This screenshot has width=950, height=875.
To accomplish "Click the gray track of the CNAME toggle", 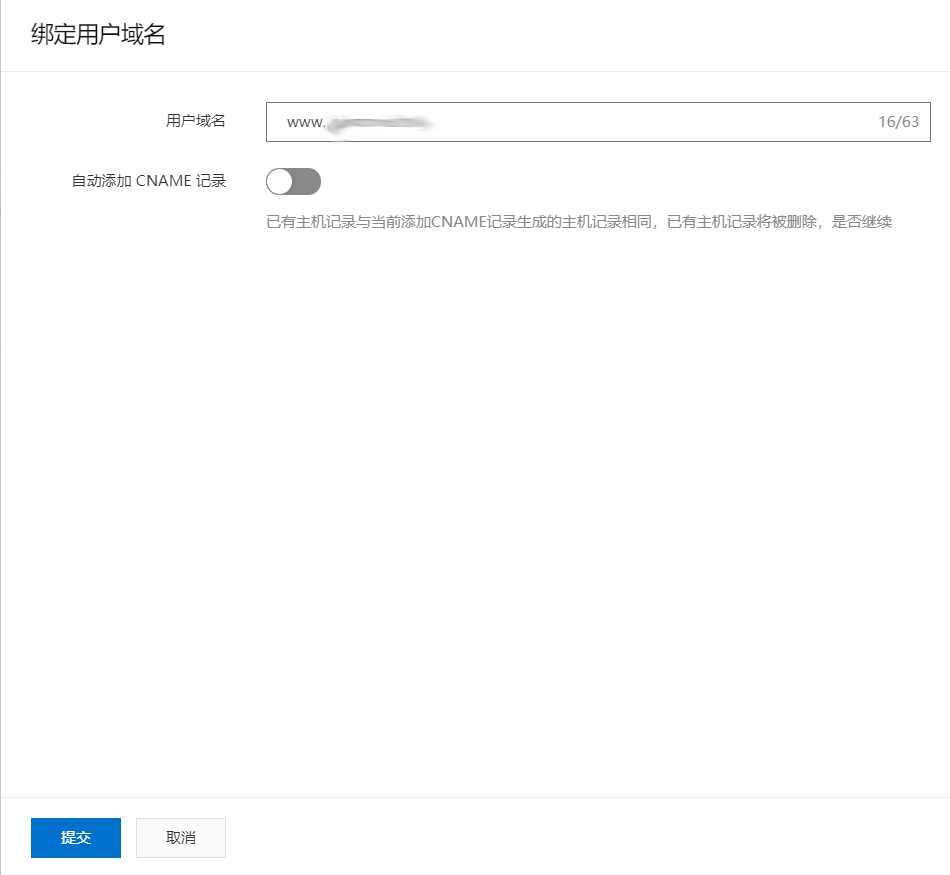I will [307, 181].
